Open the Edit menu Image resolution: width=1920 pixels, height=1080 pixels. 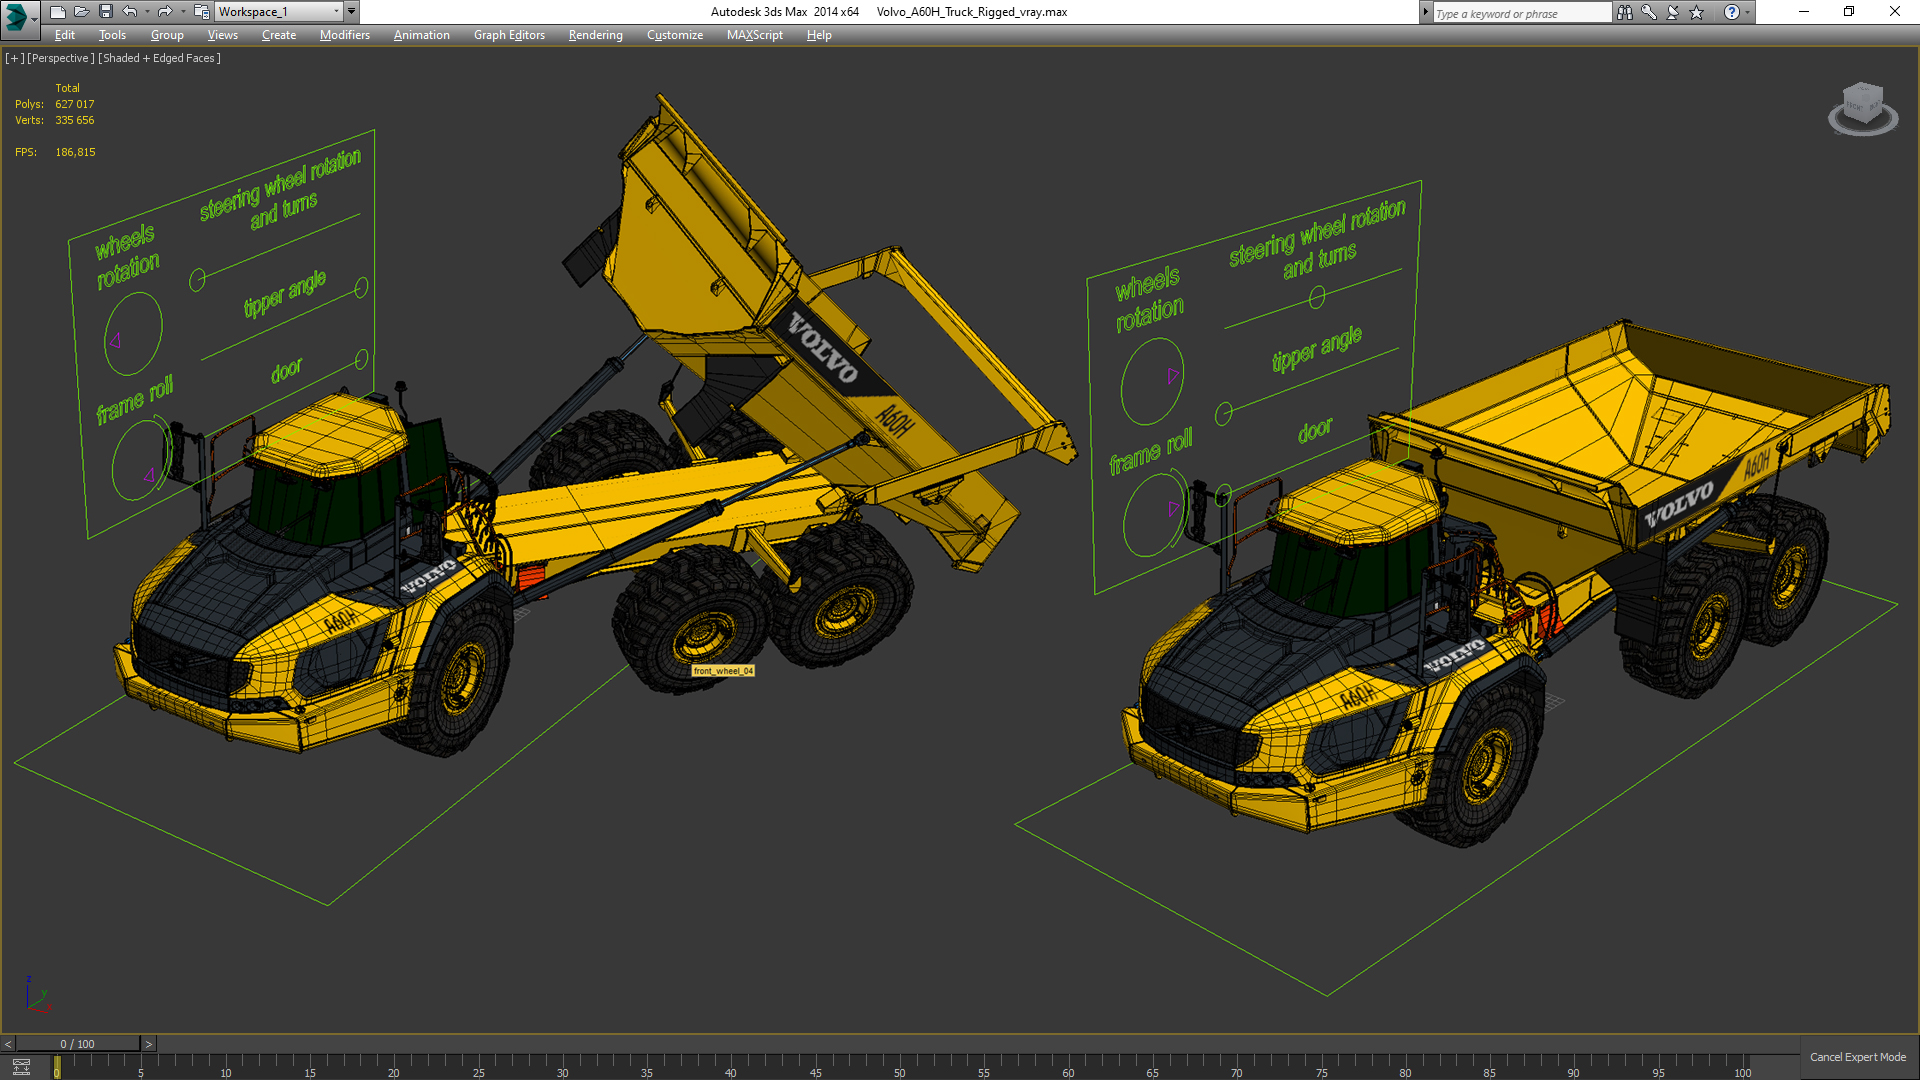[x=65, y=35]
